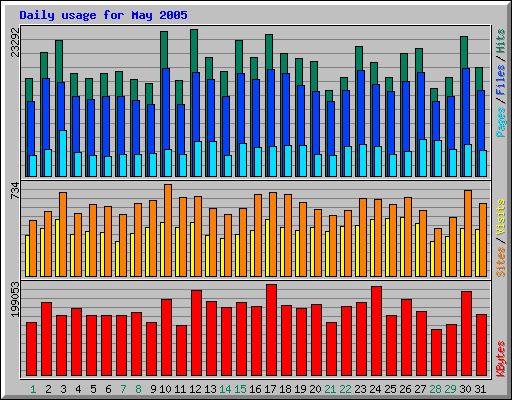Image resolution: width=512 pixels, height=400 pixels.
Task: Click the green "Hits" legend label
Action: (500, 41)
